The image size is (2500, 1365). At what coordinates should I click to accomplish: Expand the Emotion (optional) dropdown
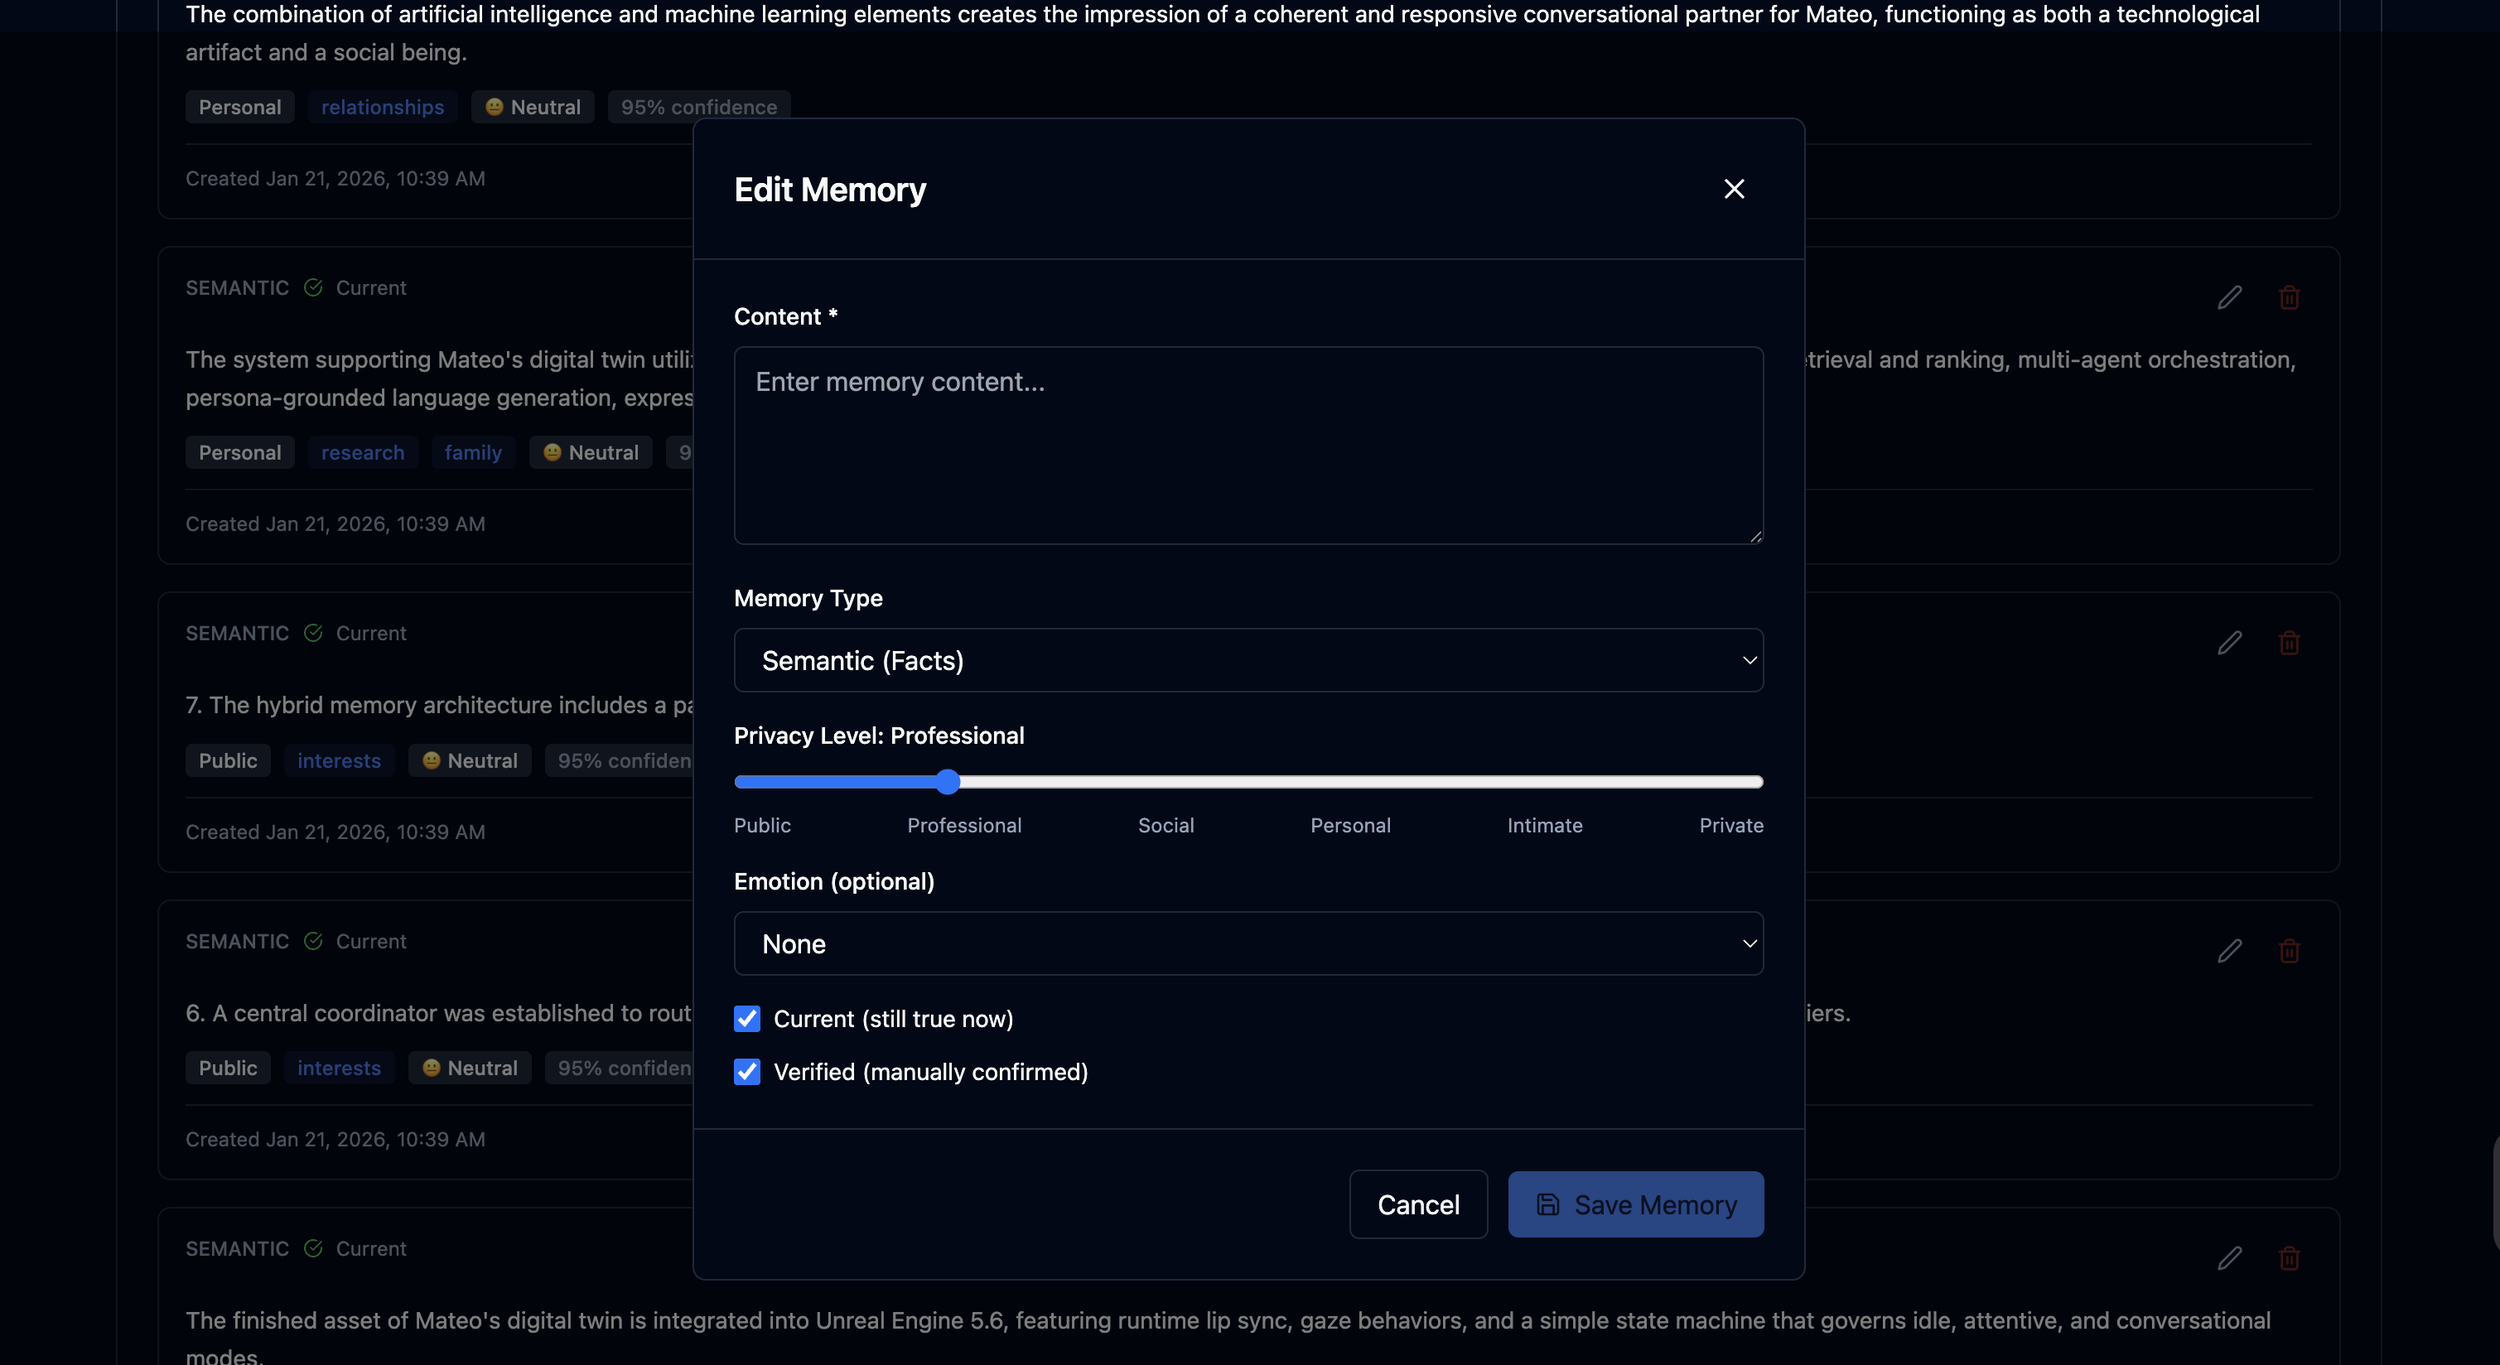[x=1248, y=943]
